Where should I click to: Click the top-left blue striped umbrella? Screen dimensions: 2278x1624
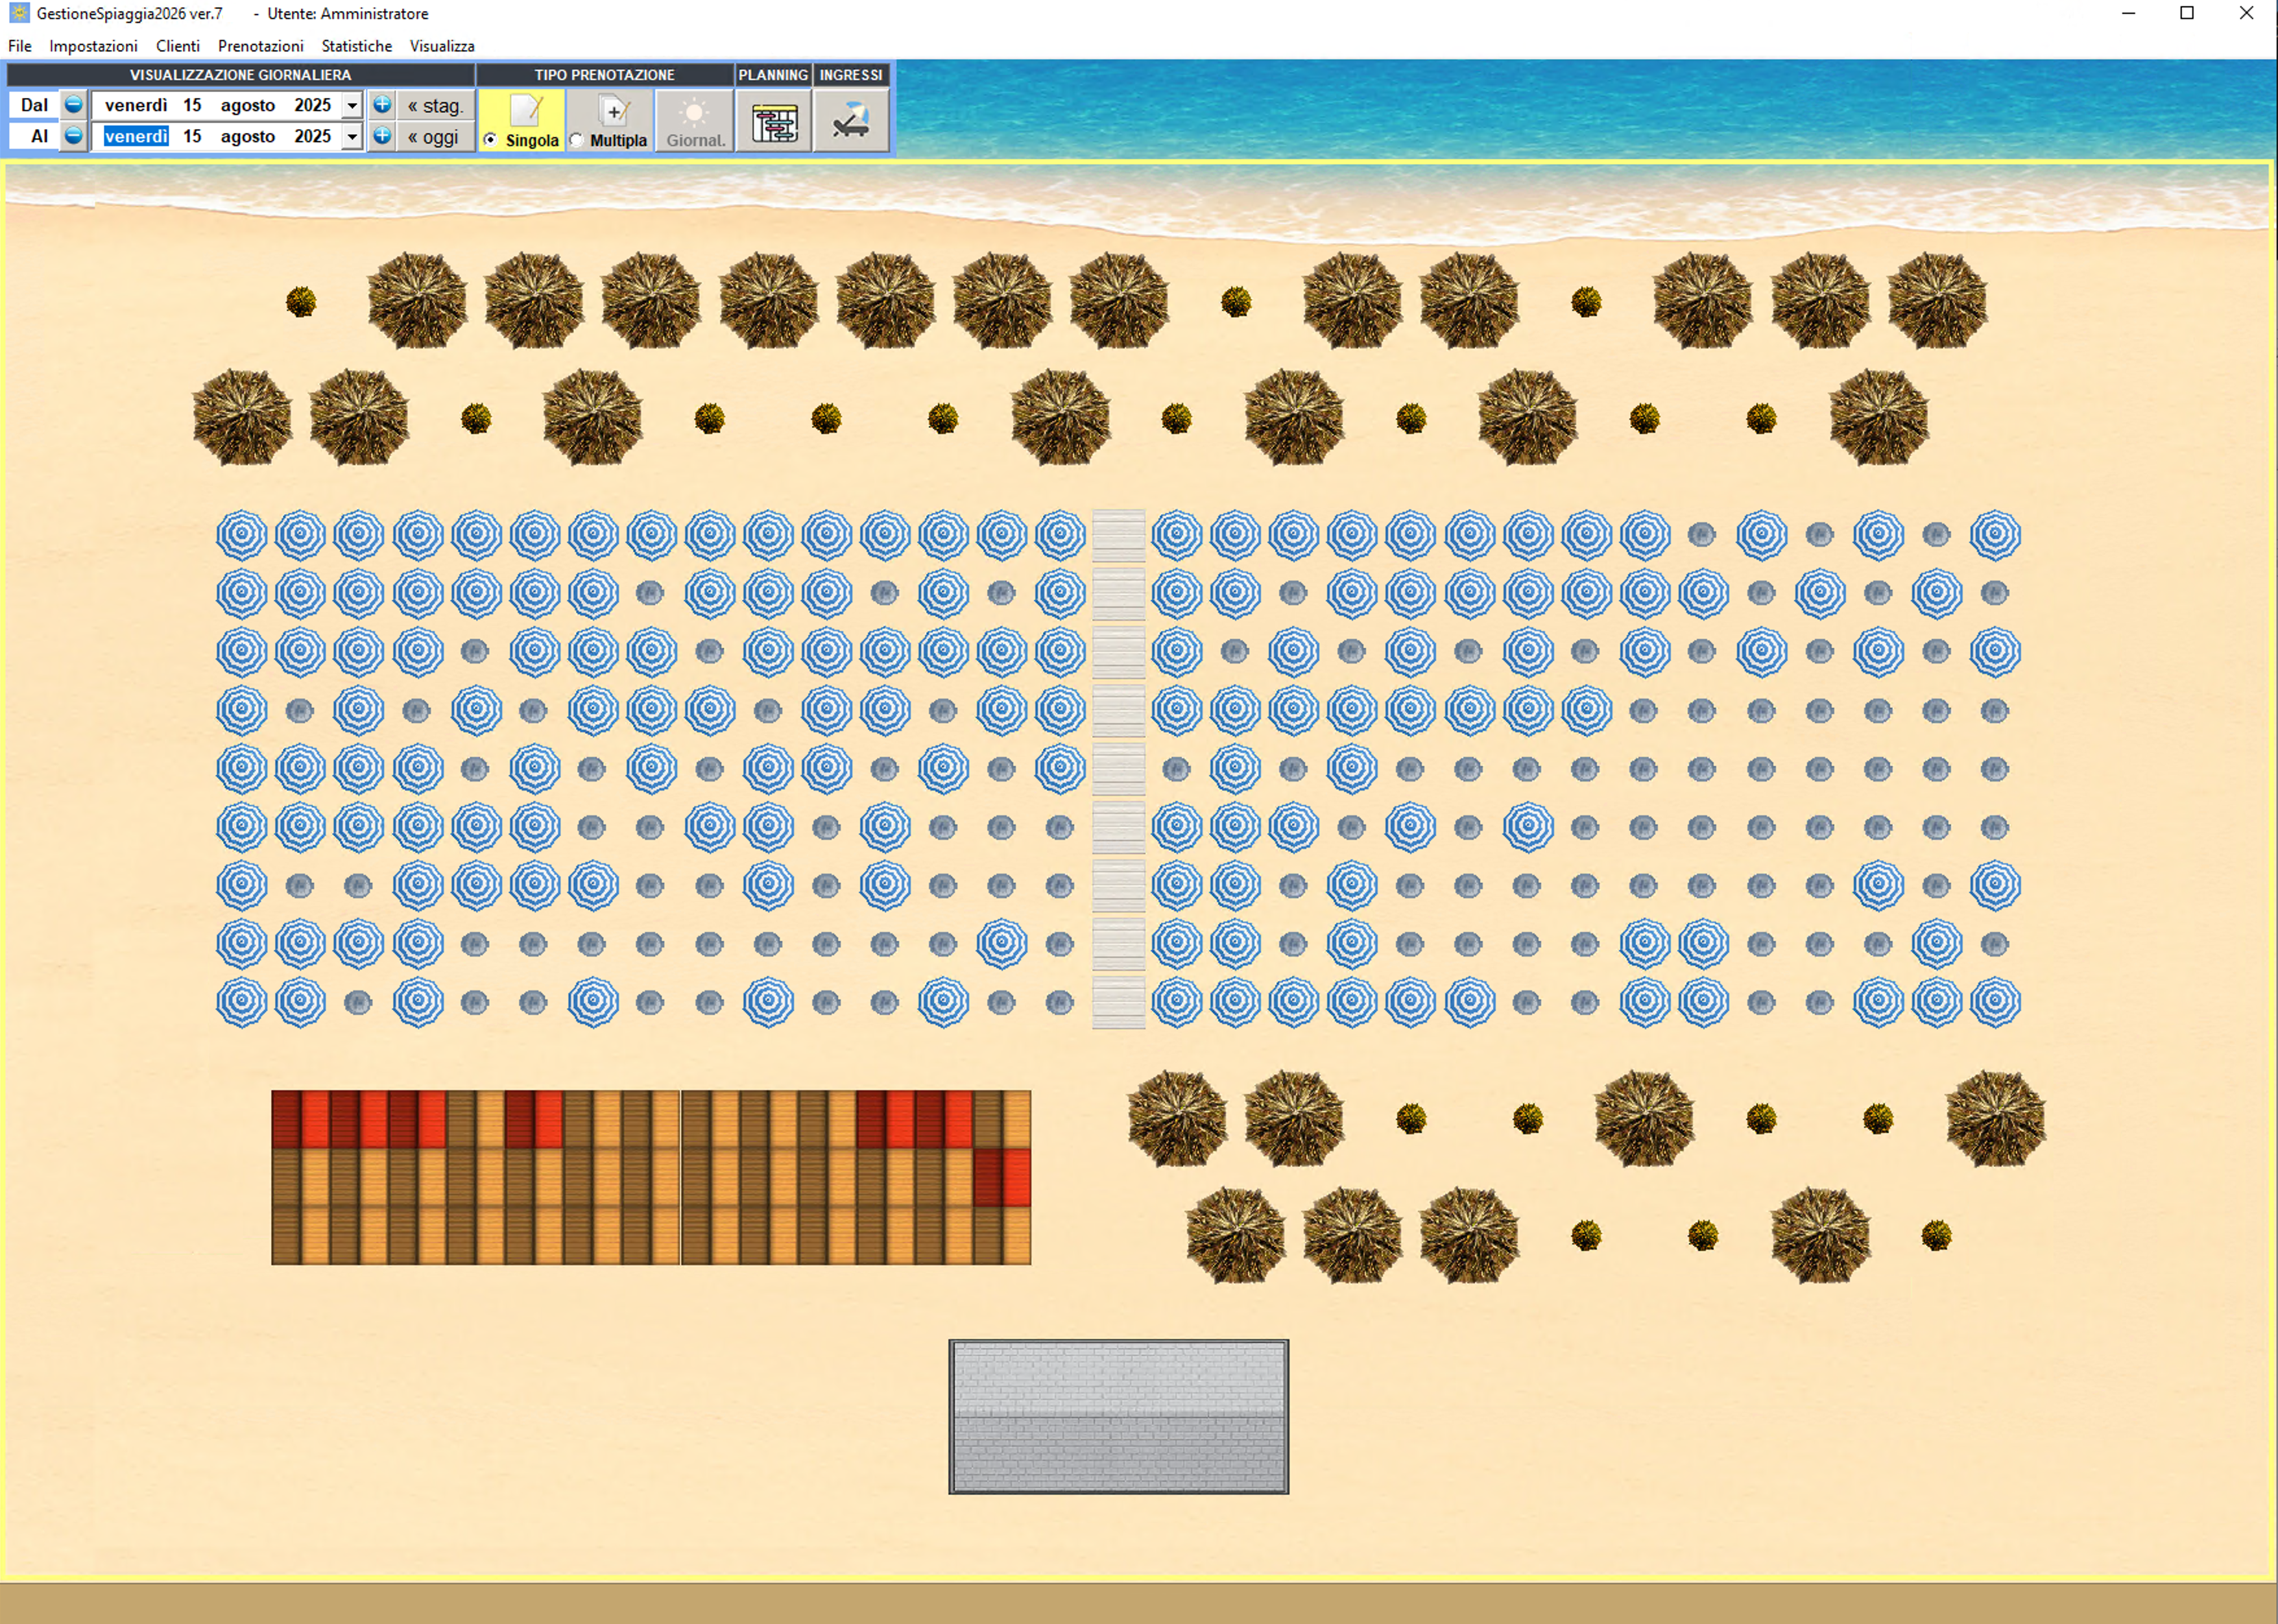click(242, 535)
